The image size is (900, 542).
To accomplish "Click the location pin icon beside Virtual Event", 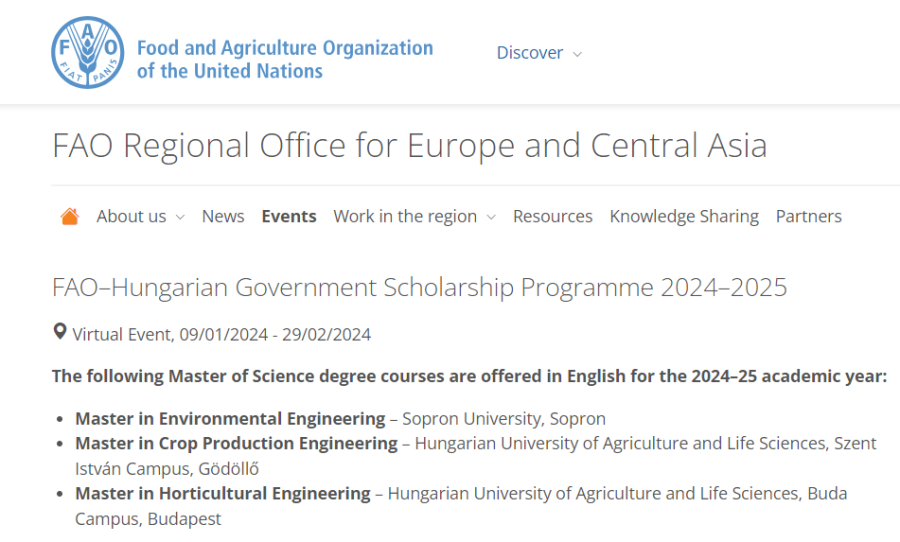I will pos(60,332).
